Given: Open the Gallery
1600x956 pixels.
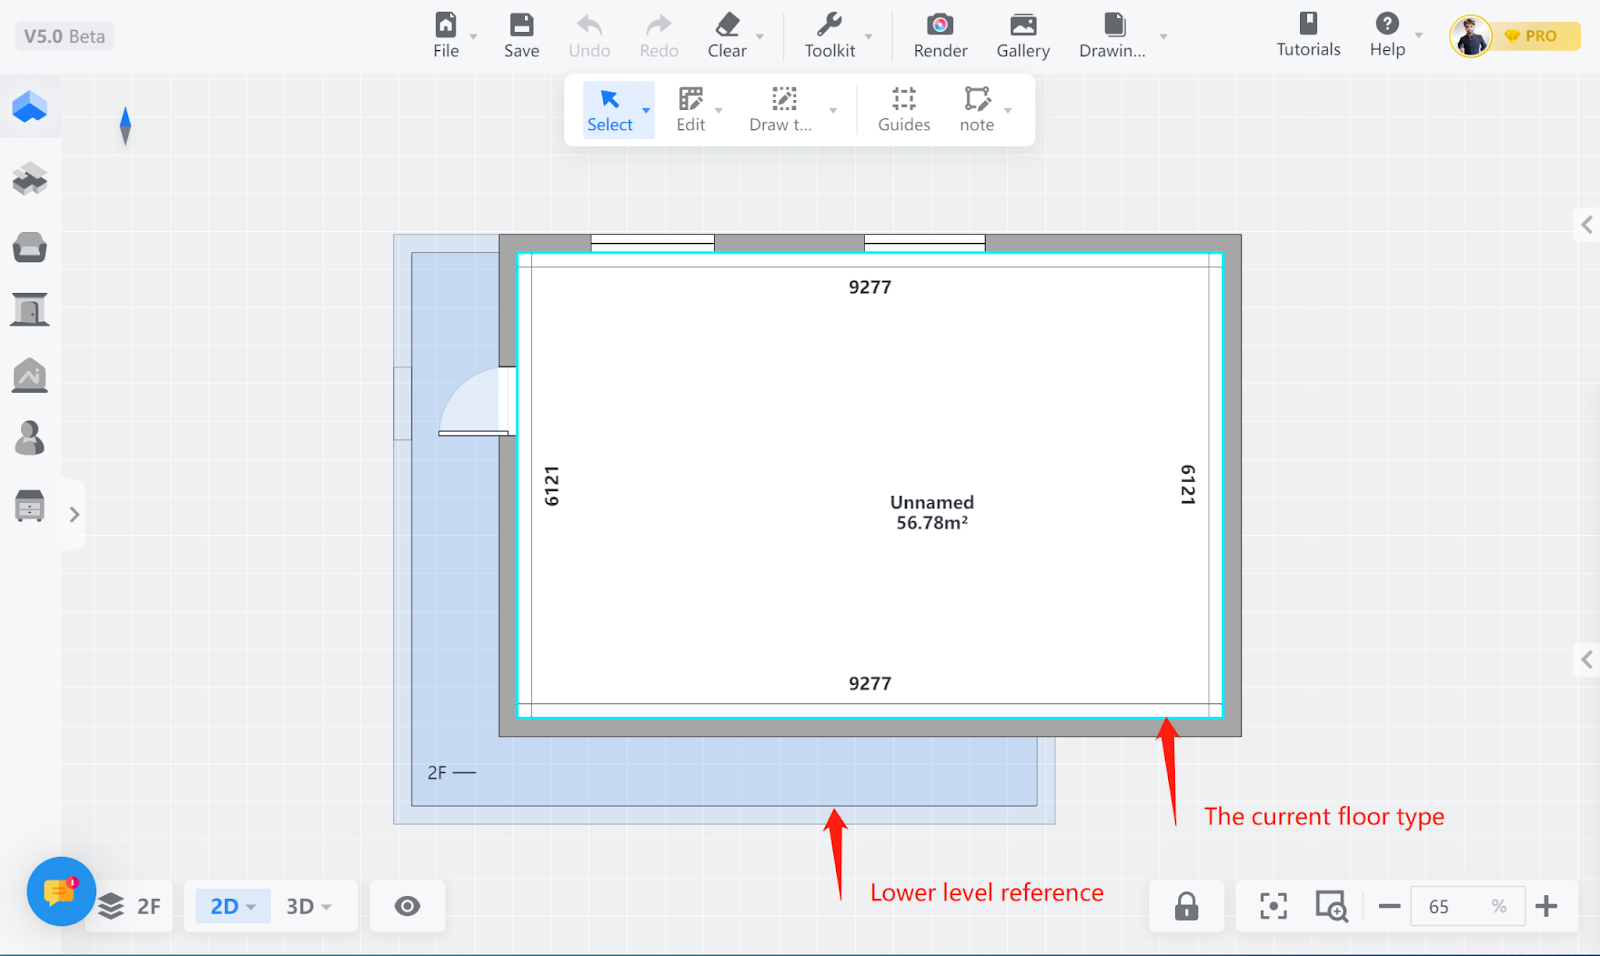Looking at the screenshot, I should [x=1022, y=36].
